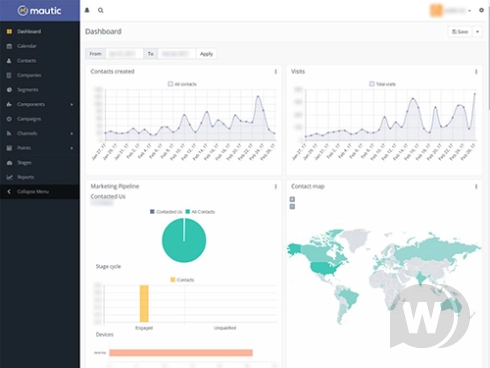Click the From date input field

click(124, 54)
